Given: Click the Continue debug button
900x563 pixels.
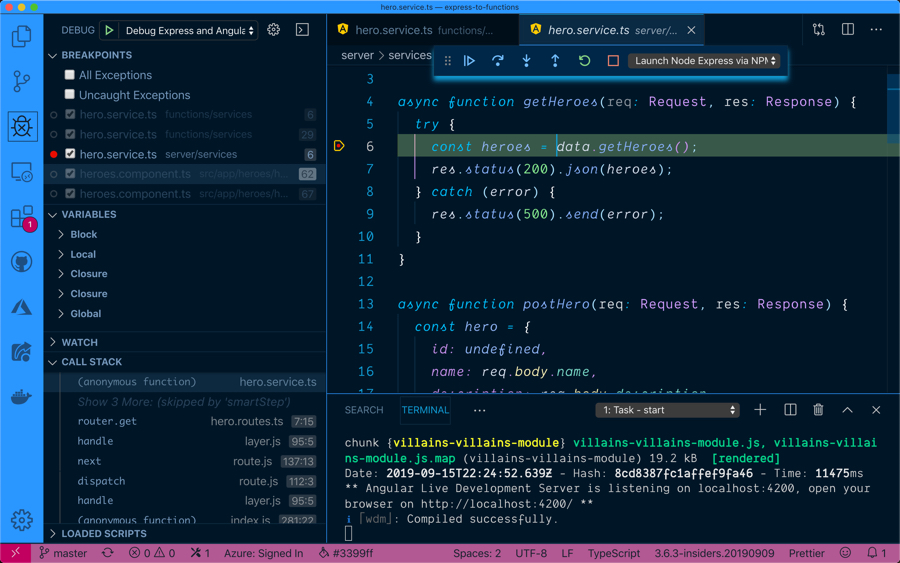Looking at the screenshot, I should point(469,61).
